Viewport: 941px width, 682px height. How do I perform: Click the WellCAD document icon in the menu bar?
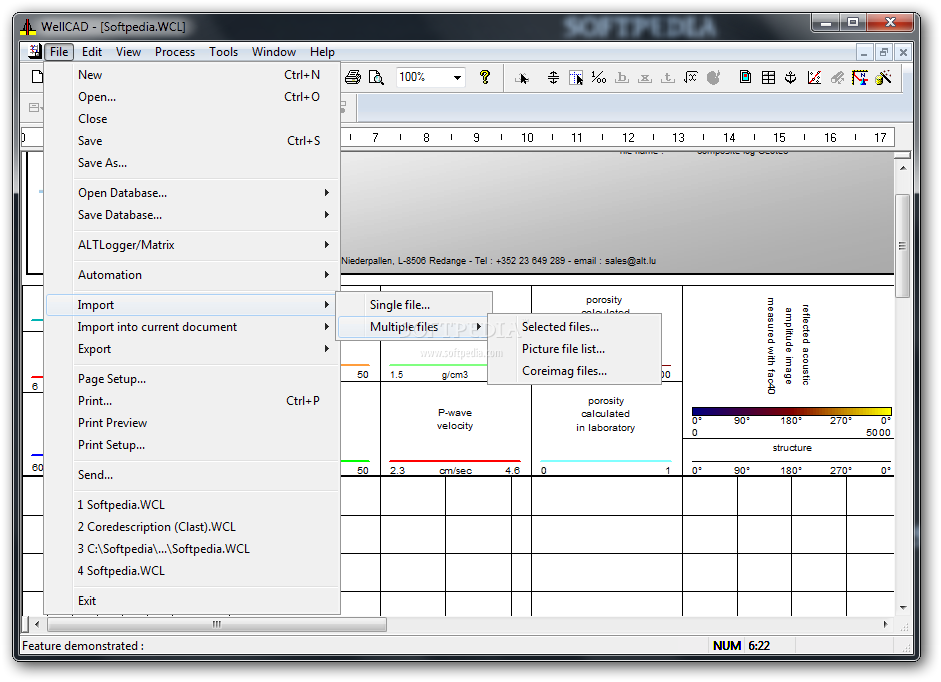[x=35, y=52]
